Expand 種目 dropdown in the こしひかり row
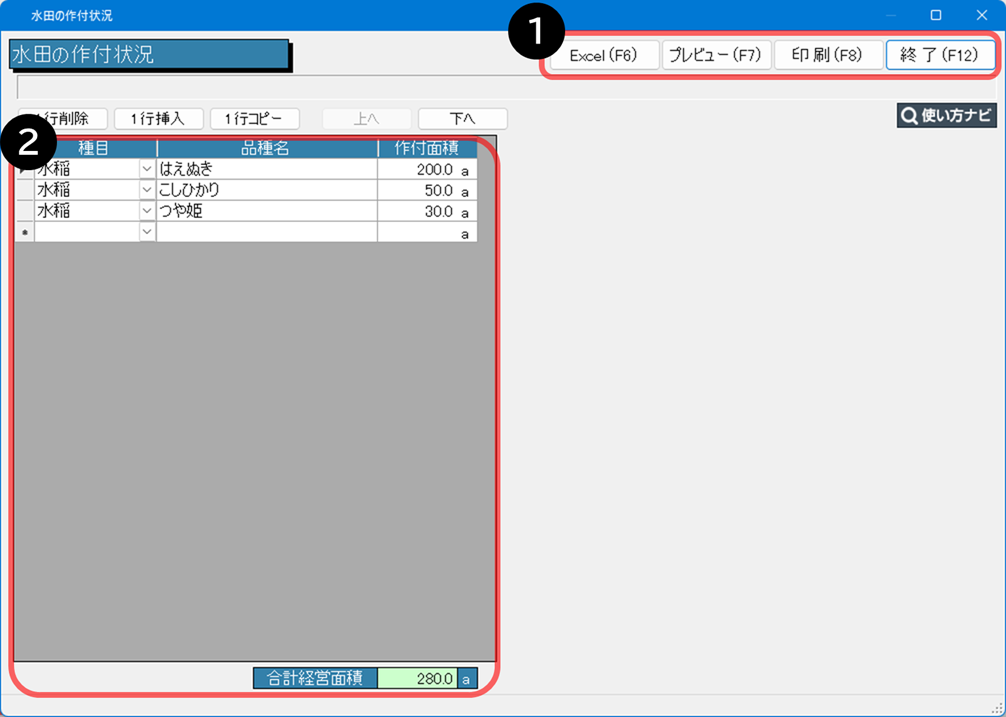This screenshot has width=1006, height=717. point(147,190)
